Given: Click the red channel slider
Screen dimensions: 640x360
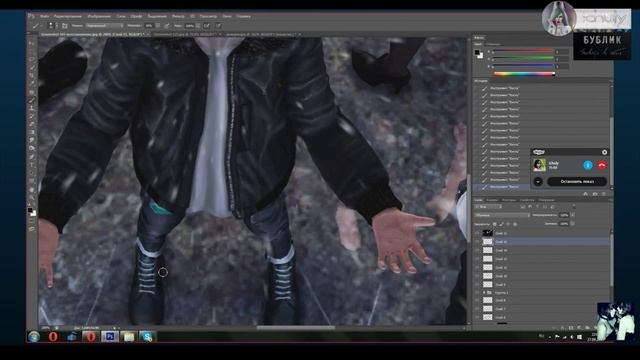Looking at the screenshot, I should click(524, 52).
